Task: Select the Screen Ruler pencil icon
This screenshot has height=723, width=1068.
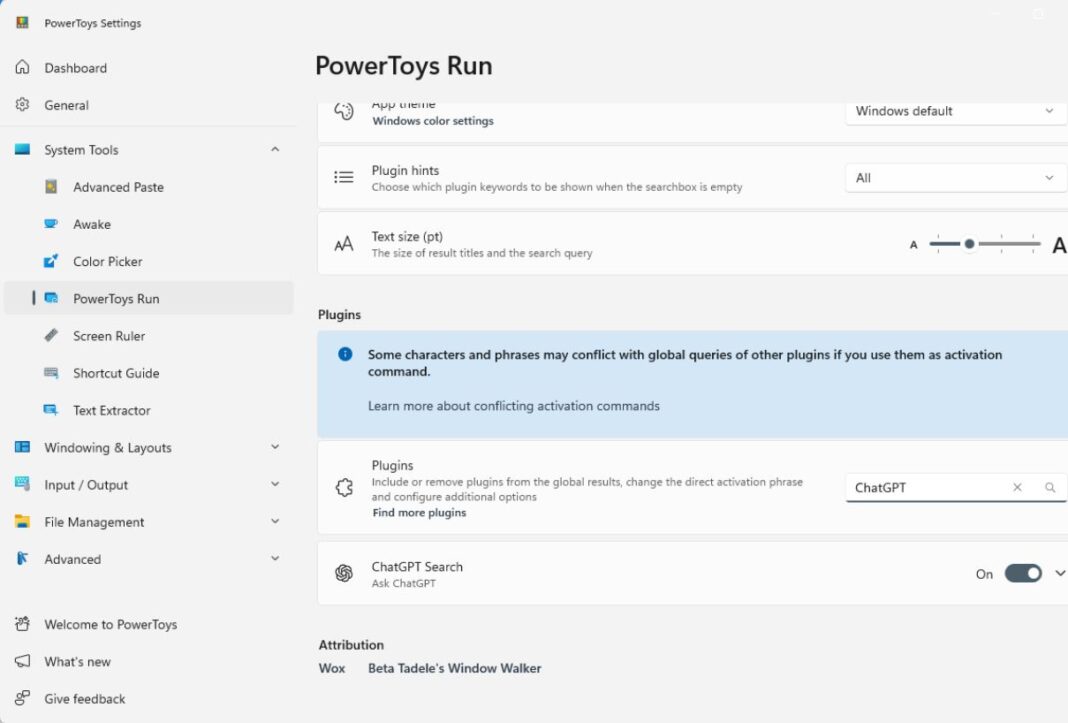Action: (50, 336)
